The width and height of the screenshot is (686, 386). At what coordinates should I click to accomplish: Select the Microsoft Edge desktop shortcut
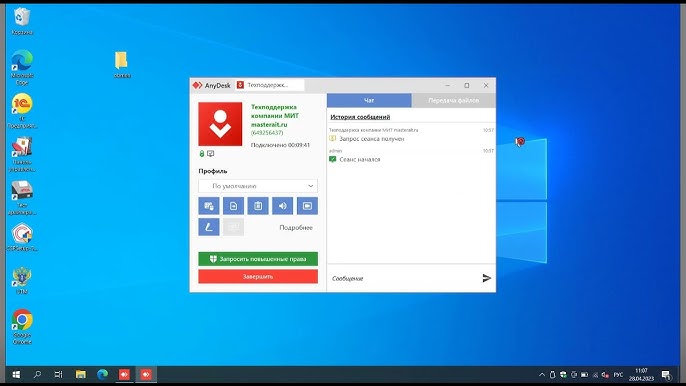pyautogui.click(x=22, y=67)
